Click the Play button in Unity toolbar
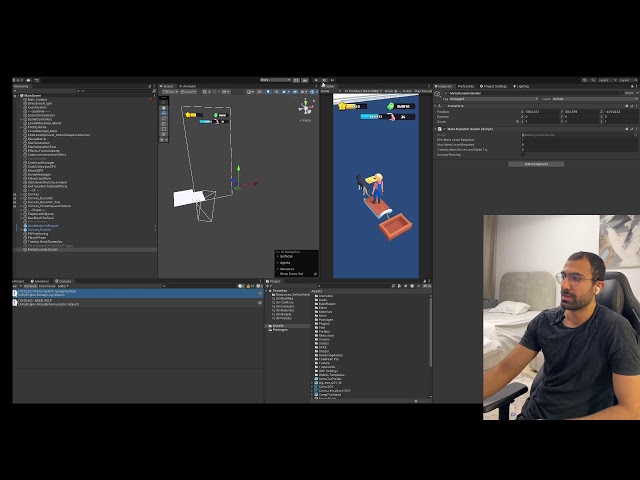Image resolution: width=640 pixels, height=480 pixels. pyautogui.click(x=316, y=80)
